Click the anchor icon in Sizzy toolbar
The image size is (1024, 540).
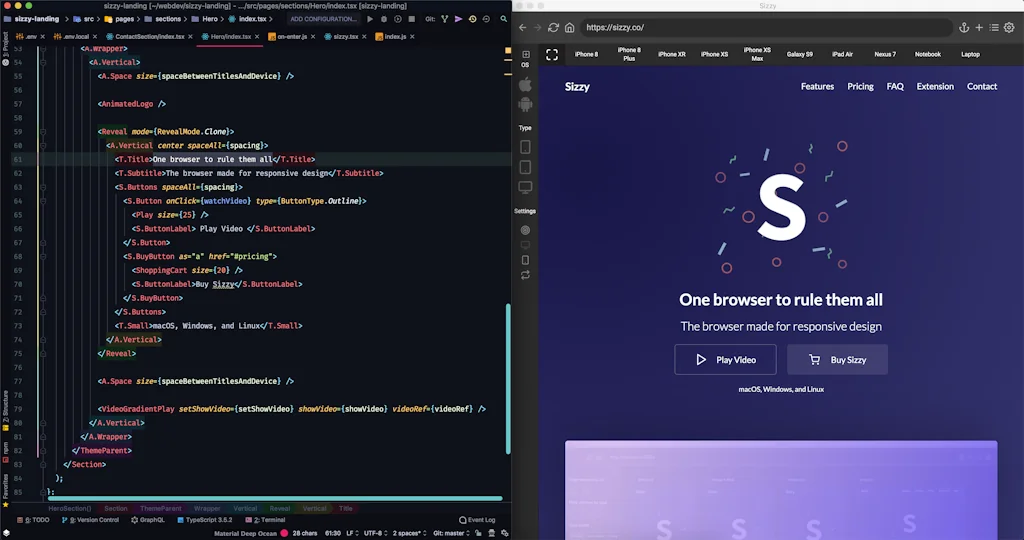click(964, 28)
